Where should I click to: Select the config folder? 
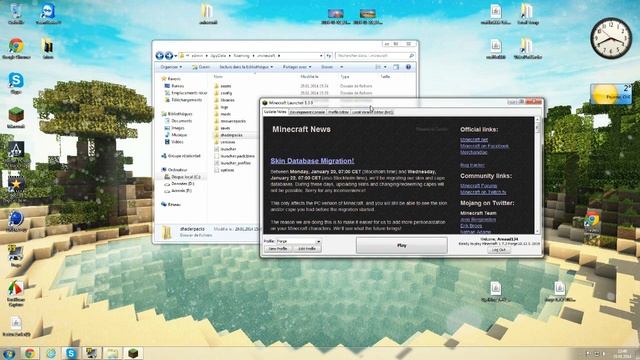223,93
